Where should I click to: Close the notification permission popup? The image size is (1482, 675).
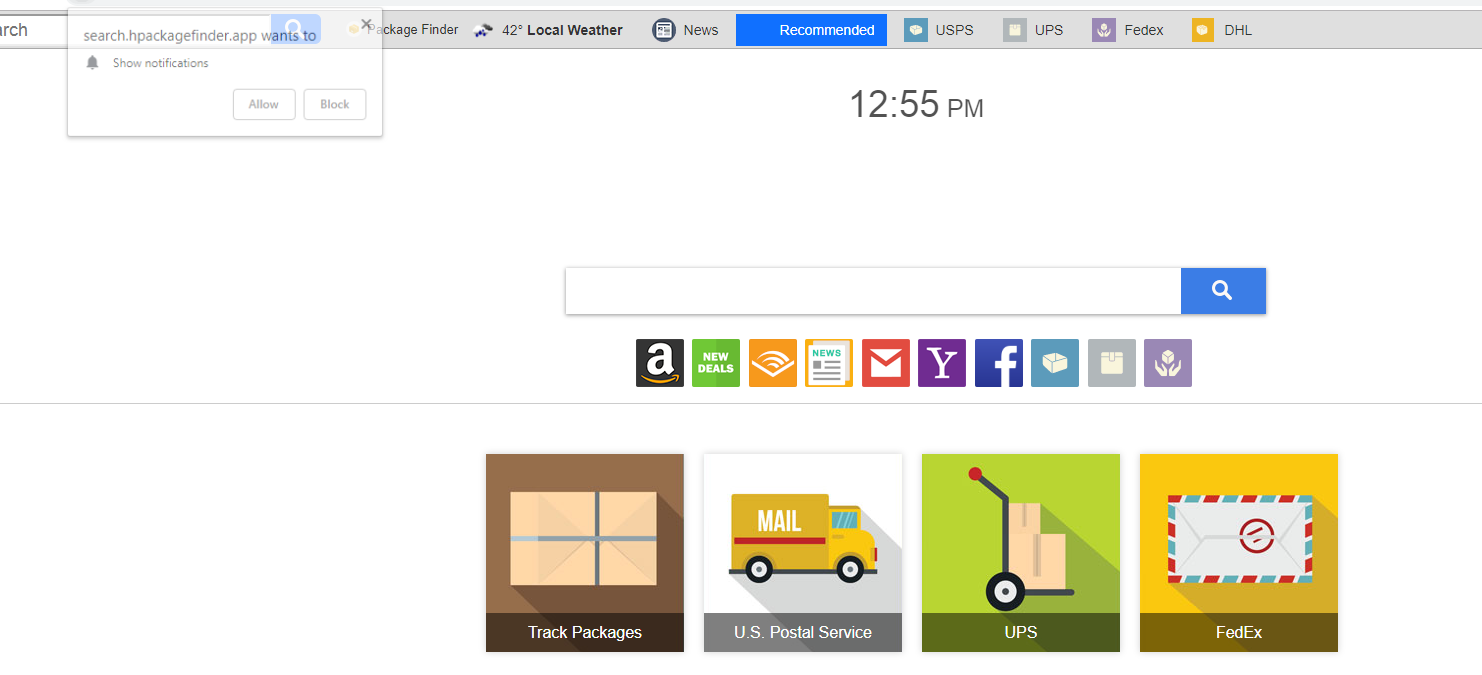coord(367,24)
